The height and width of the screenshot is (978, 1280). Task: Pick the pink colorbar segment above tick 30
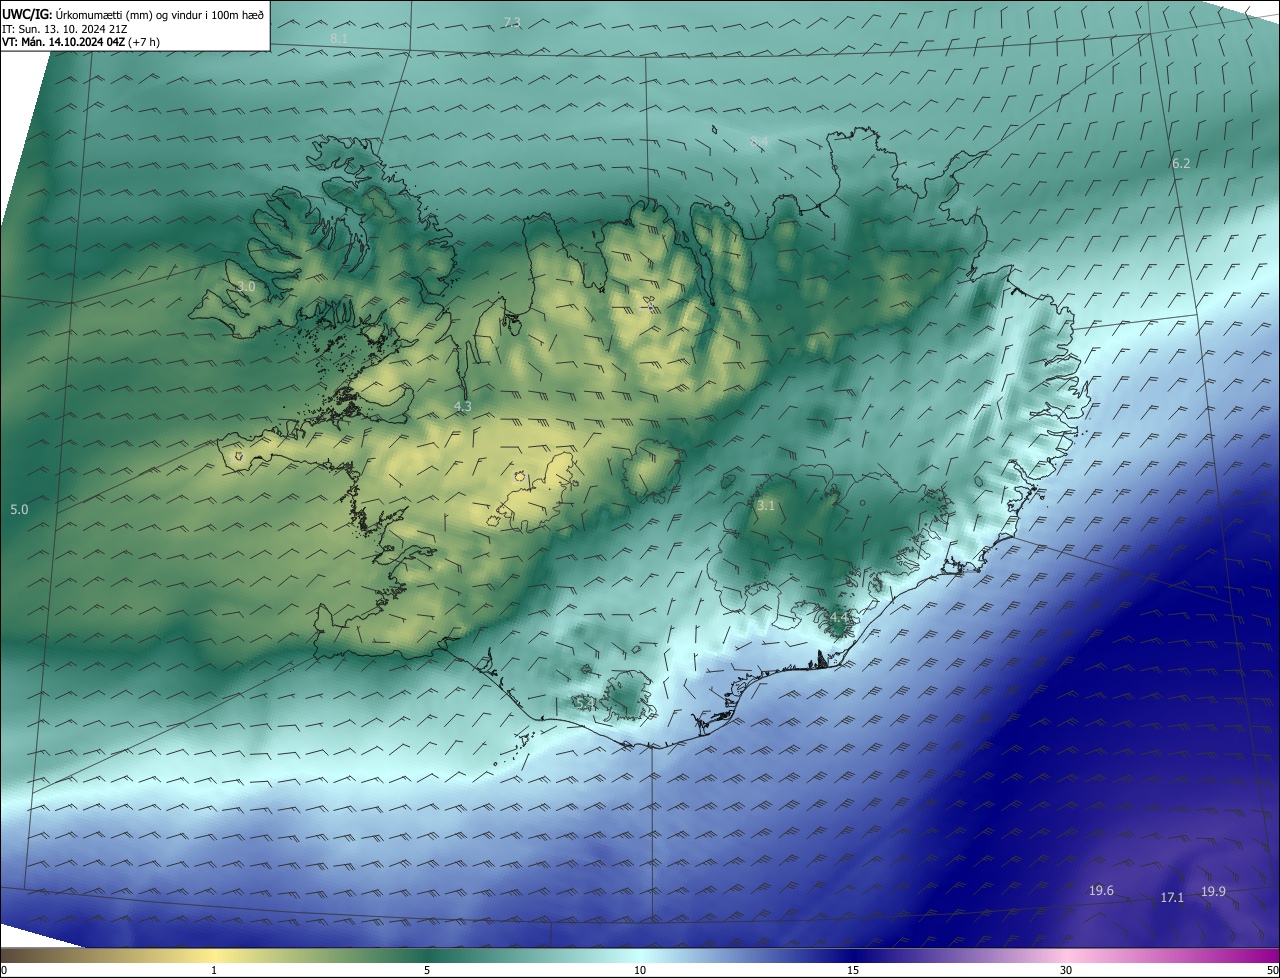[1066, 955]
